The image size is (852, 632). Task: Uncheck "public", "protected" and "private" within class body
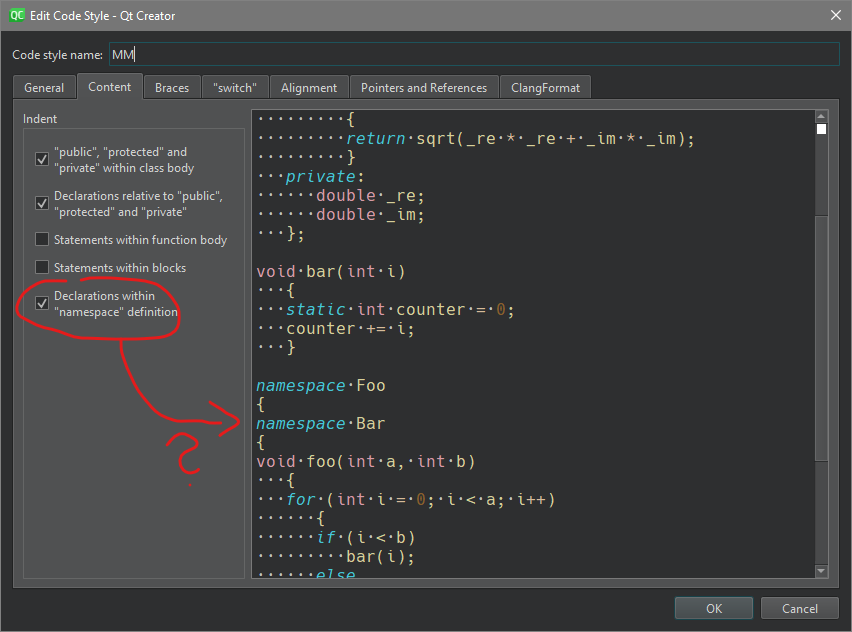[x=42, y=159]
